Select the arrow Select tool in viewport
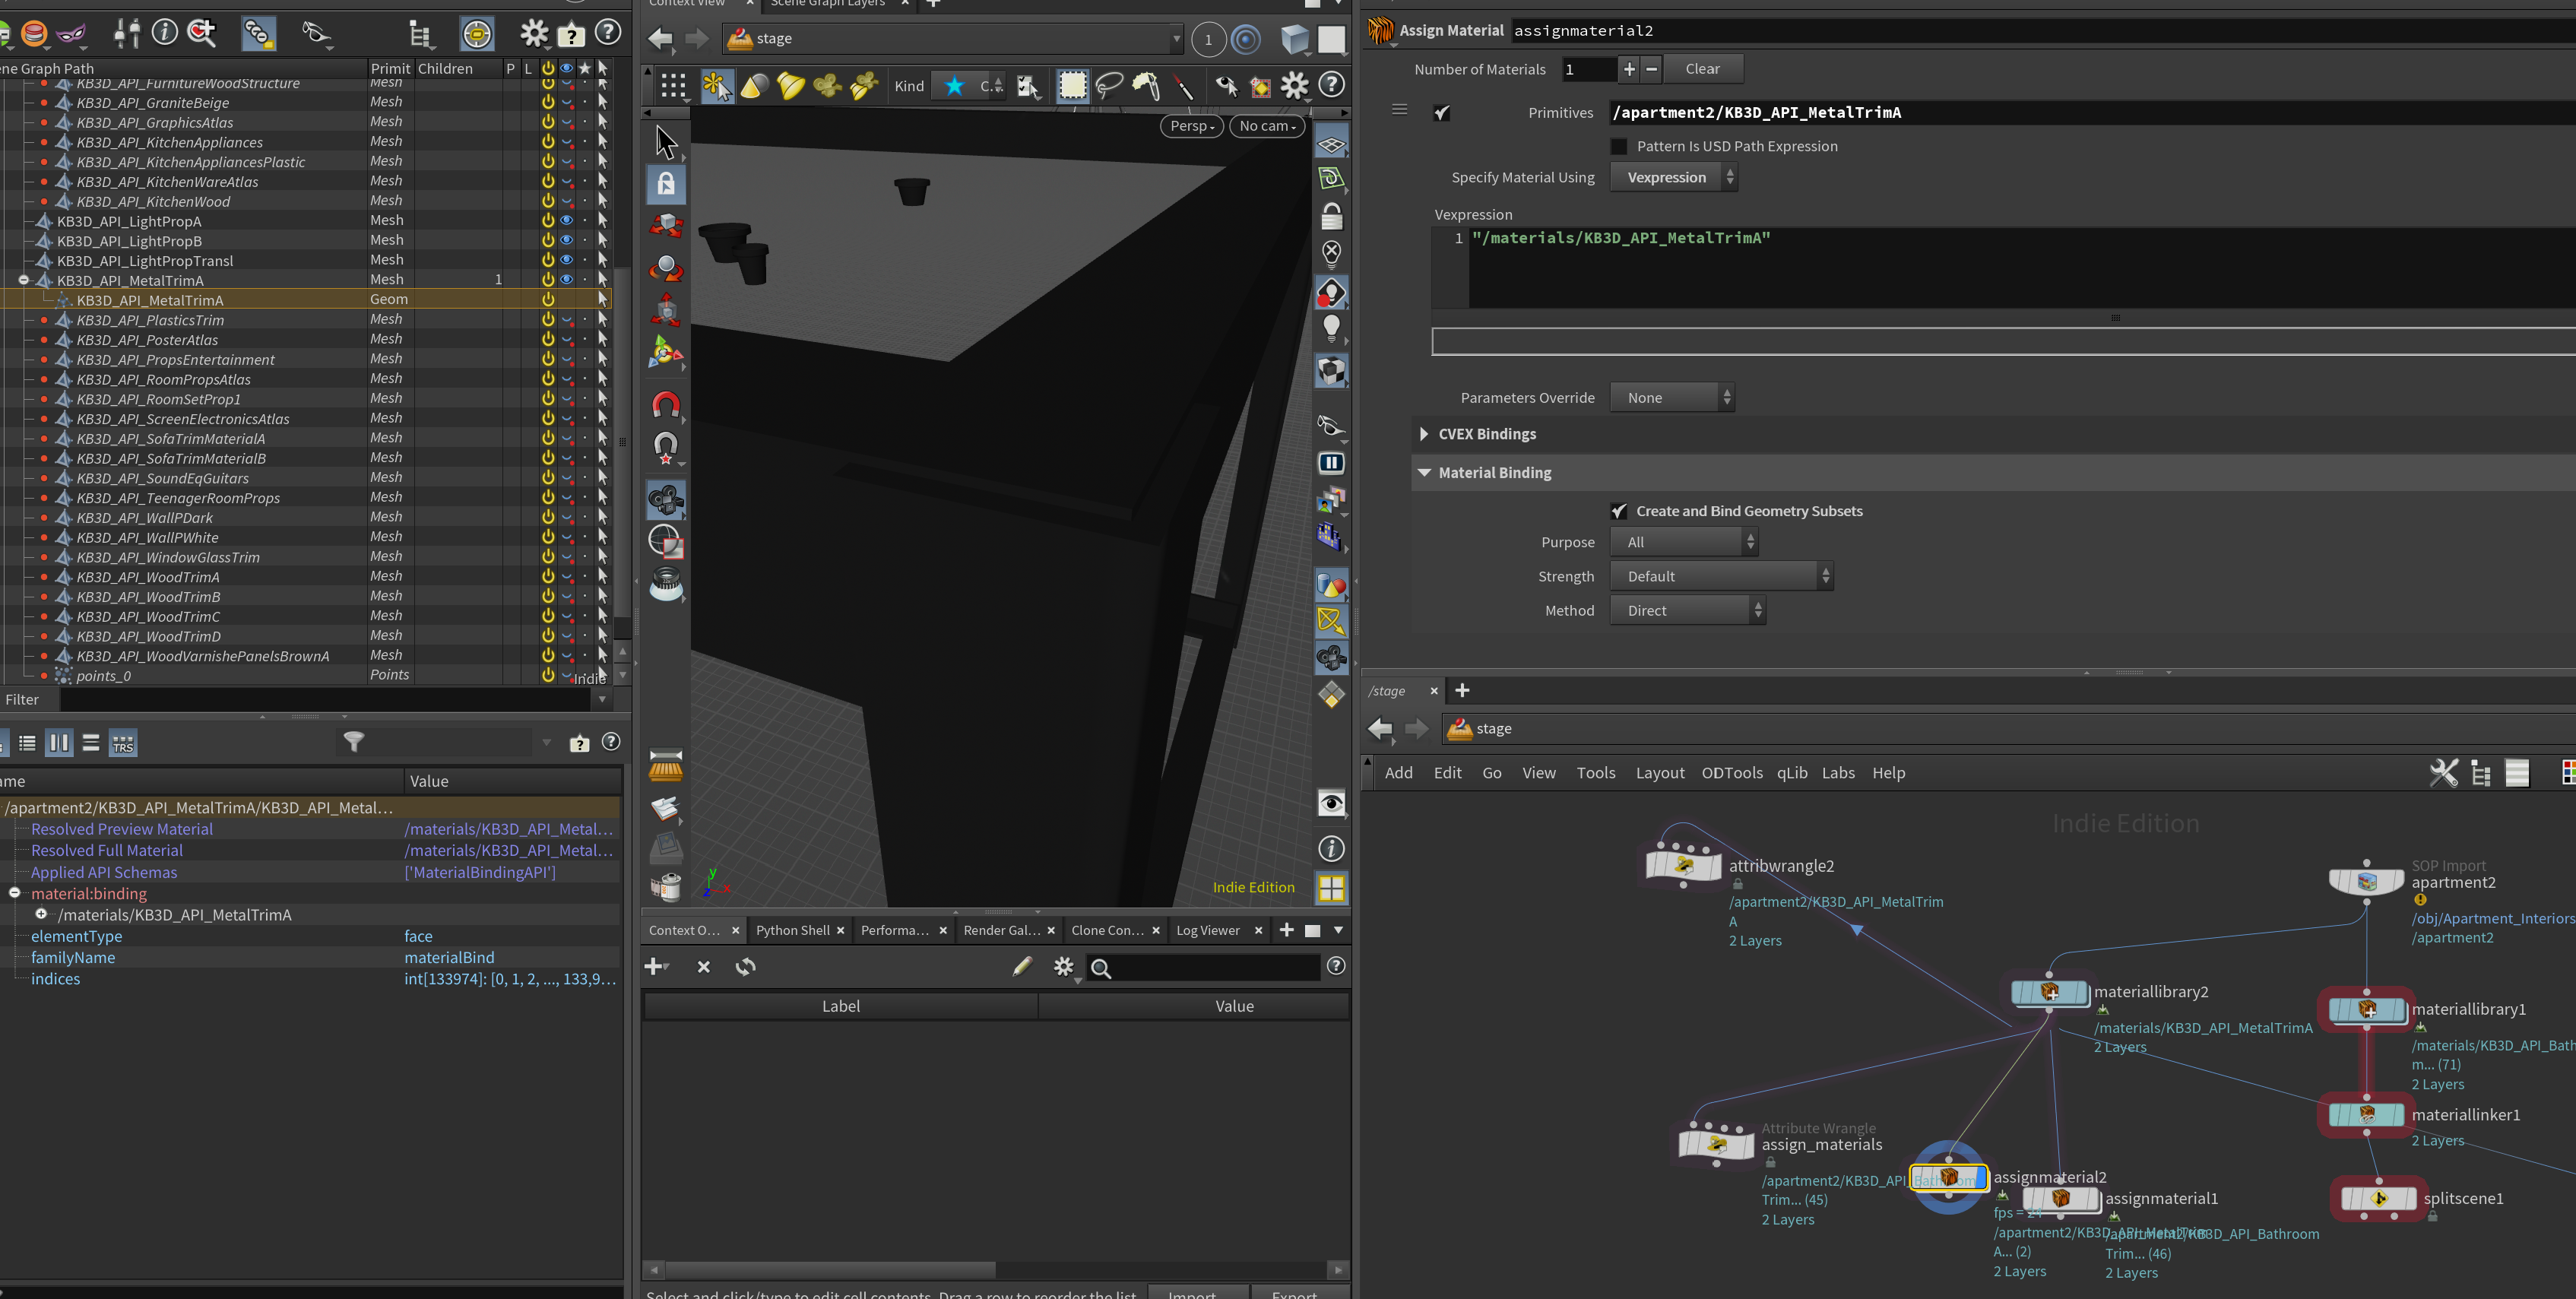Viewport: 2576px width, 1299px height. pyautogui.click(x=666, y=142)
